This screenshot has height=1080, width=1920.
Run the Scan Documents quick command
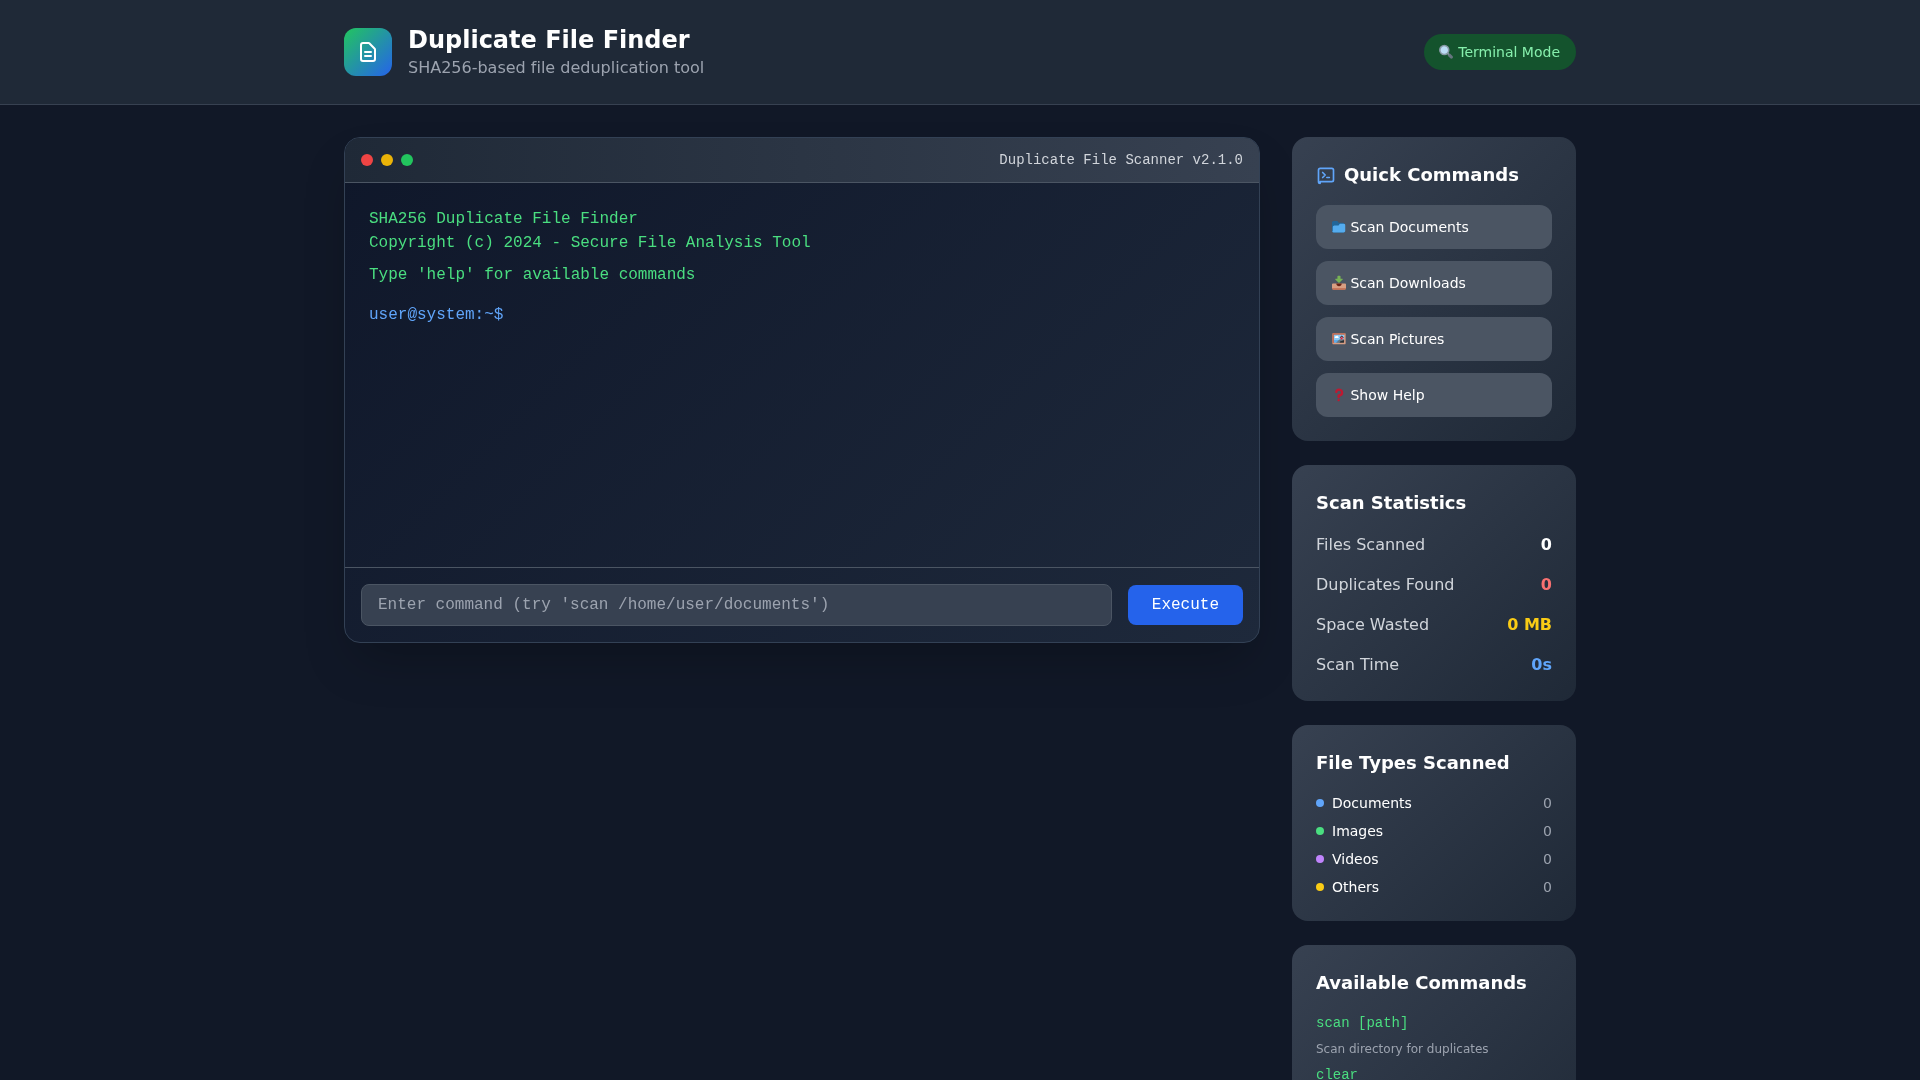click(1433, 227)
